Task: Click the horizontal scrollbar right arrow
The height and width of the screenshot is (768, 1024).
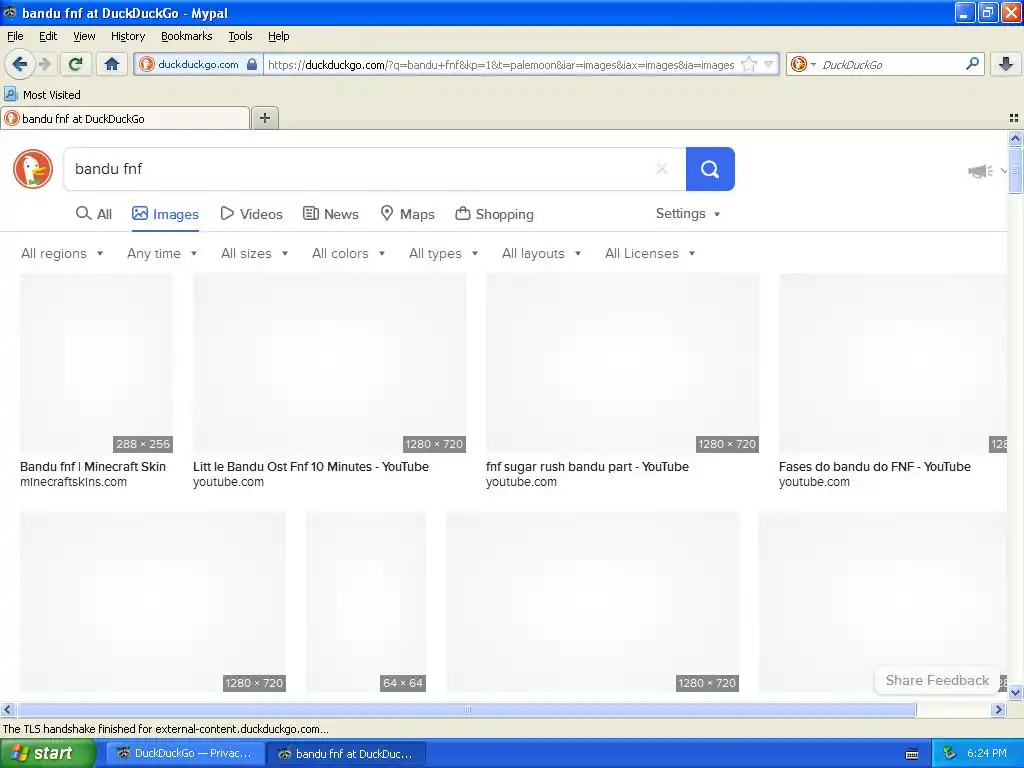Action: tap(998, 710)
